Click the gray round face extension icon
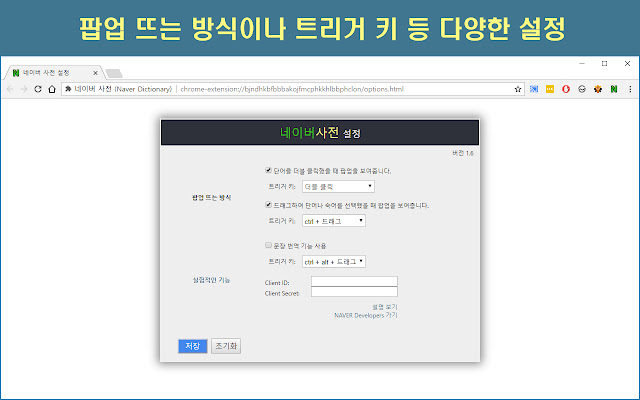640x400 pixels. (x=582, y=89)
